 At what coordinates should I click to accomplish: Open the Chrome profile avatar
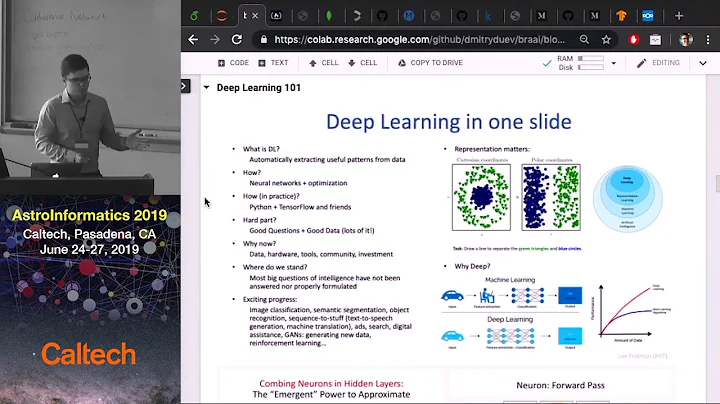686,39
